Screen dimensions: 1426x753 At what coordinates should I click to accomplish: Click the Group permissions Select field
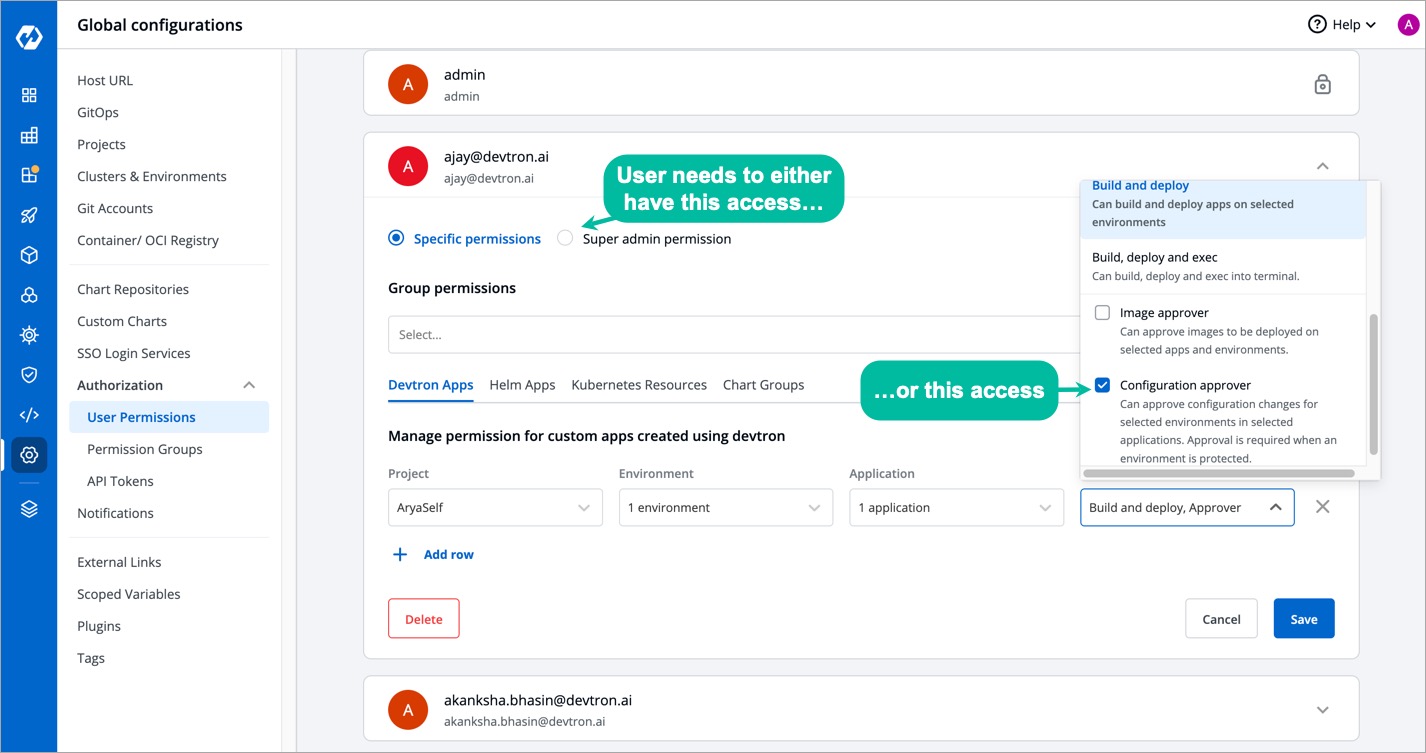730,335
